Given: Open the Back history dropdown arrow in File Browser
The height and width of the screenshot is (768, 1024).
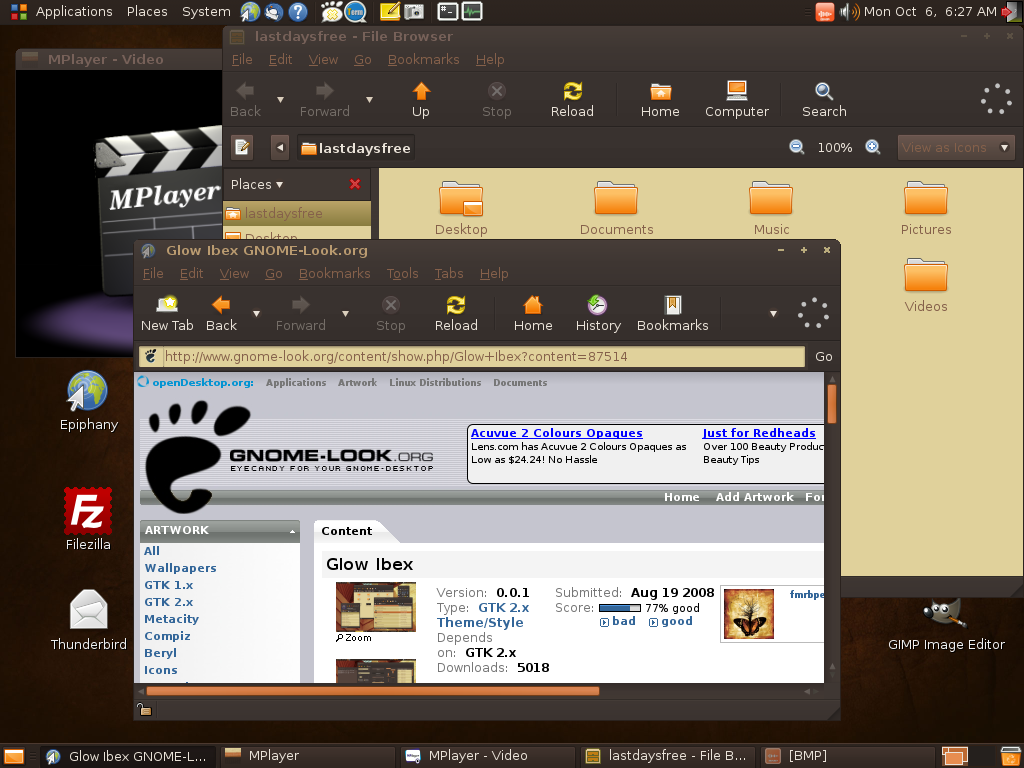Looking at the screenshot, I should tap(280, 100).
